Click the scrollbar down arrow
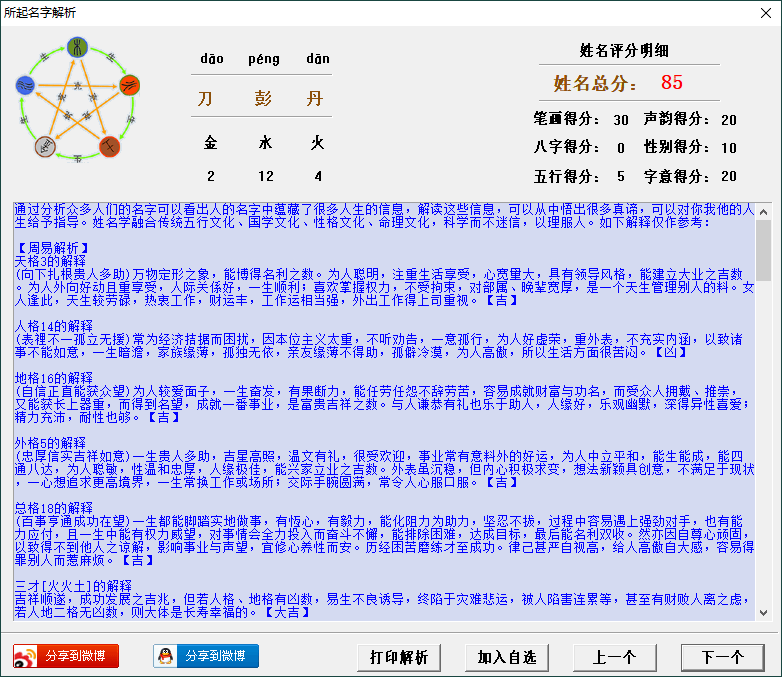782x677 pixels. [764, 612]
